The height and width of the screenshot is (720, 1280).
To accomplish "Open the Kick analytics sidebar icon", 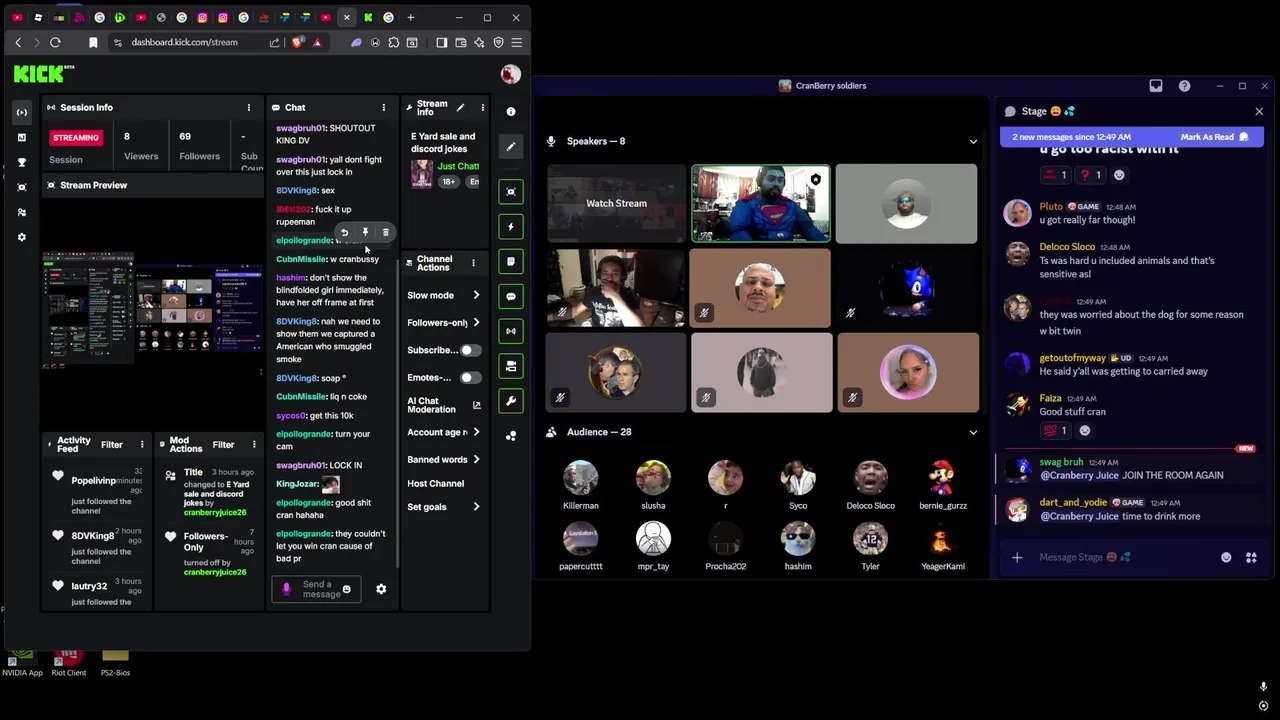I will (x=22, y=137).
